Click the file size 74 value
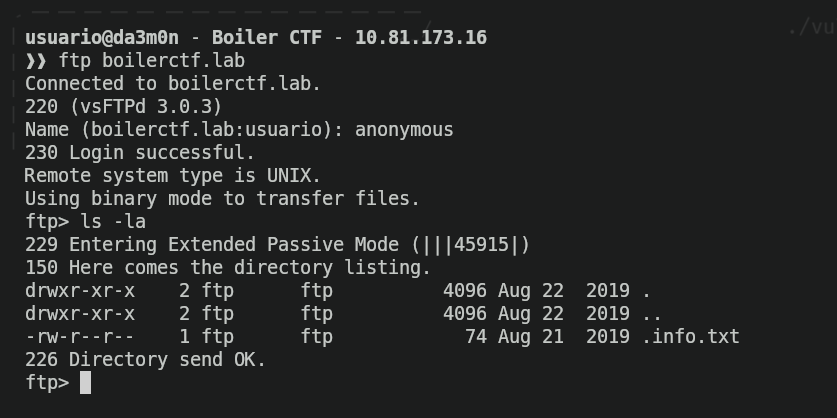This screenshot has width=837, height=418. pyautogui.click(x=476, y=336)
